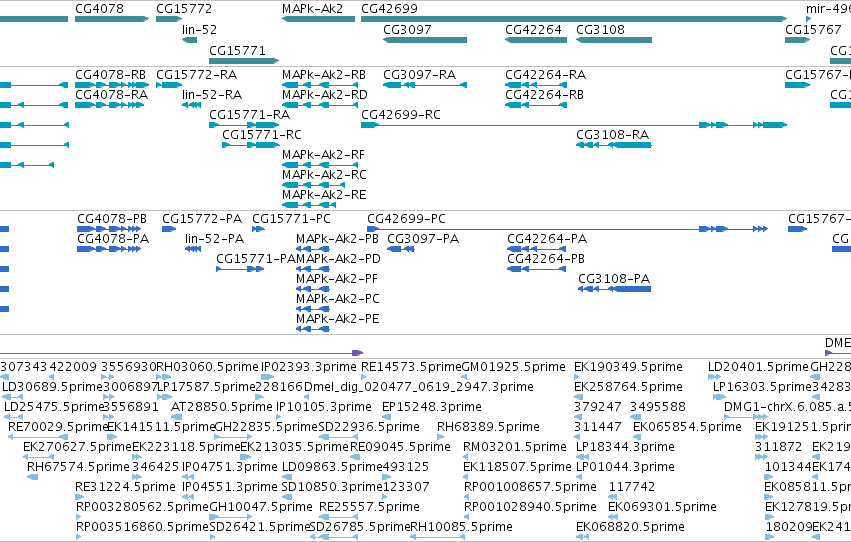
Task: Select the LP18344.3prime EST label
Action: 625,447
